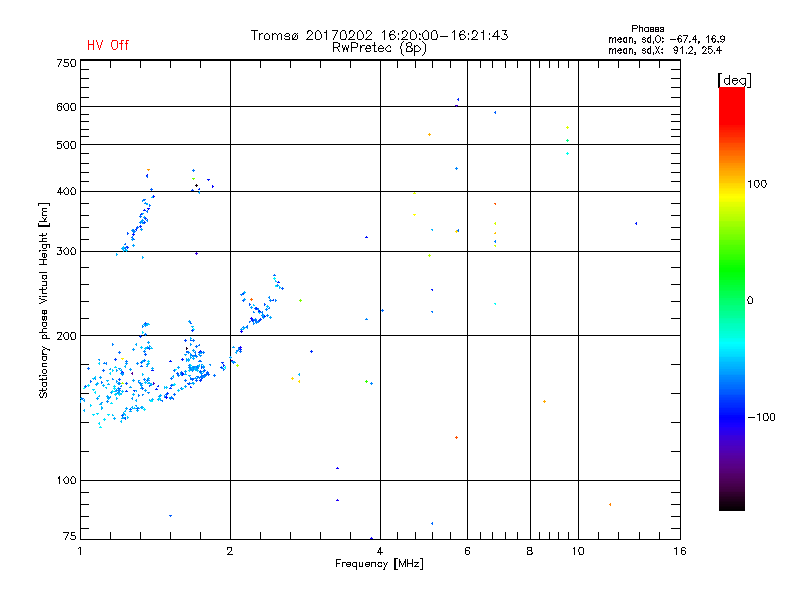
Task: Click the x-axis label '6'
Action: coord(467,551)
